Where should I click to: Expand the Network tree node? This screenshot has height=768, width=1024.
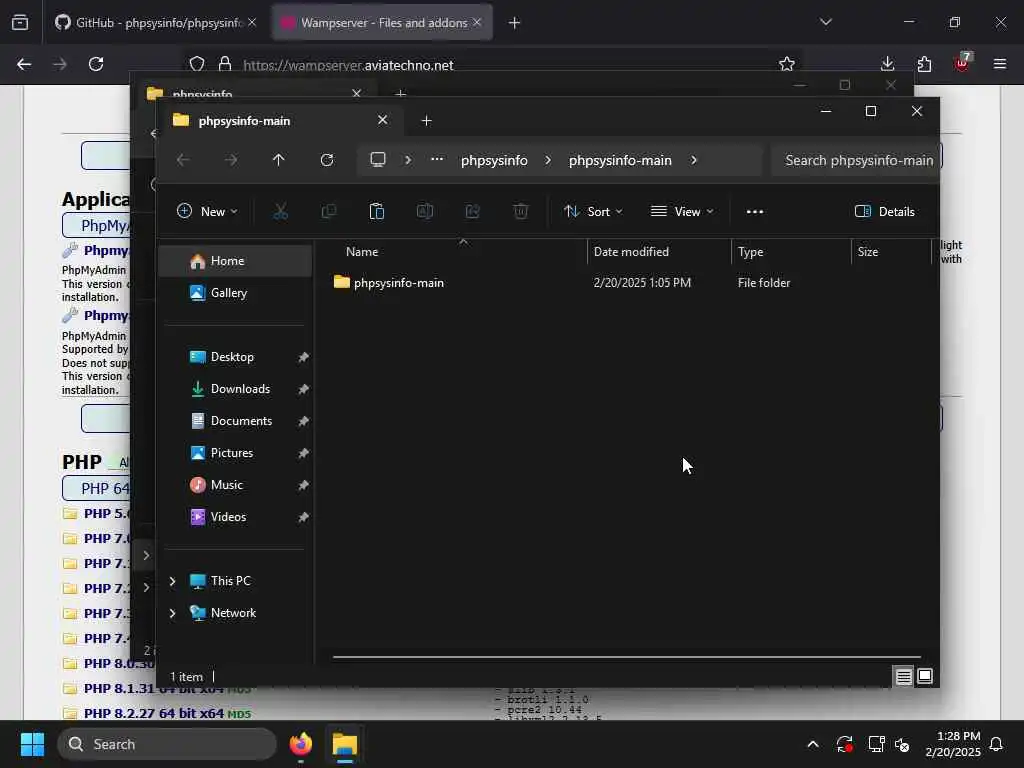tap(172, 613)
